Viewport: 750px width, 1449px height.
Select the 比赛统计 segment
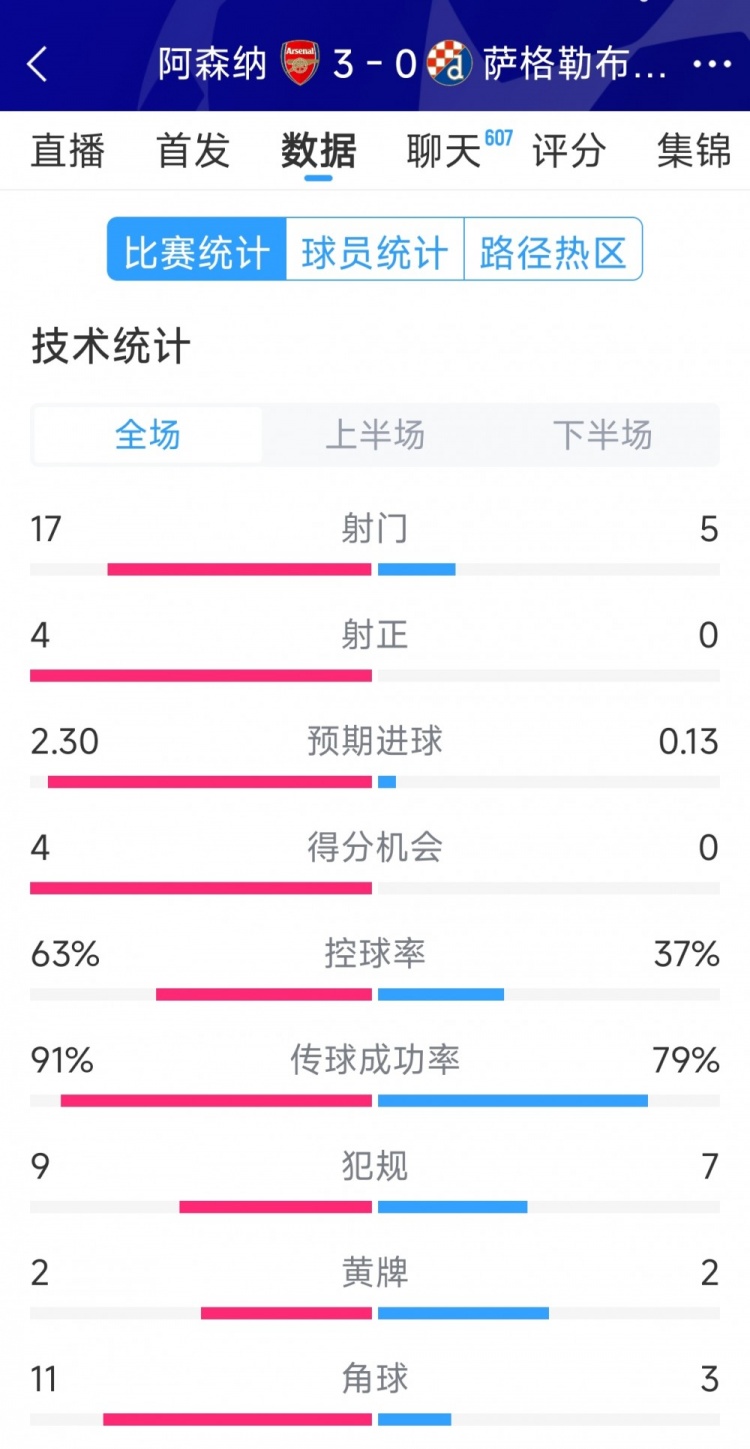pos(197,250)
